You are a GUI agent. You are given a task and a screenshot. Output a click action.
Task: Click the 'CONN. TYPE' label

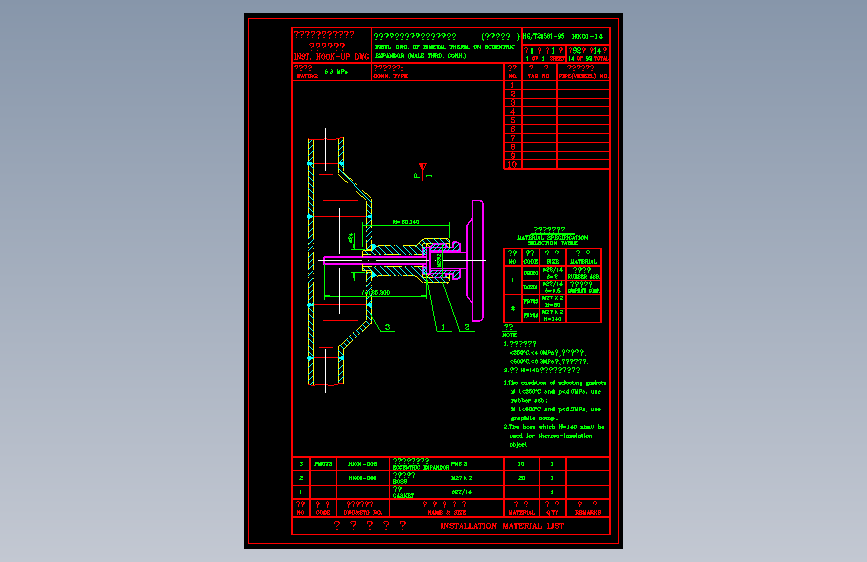click(x=391, y=76)
